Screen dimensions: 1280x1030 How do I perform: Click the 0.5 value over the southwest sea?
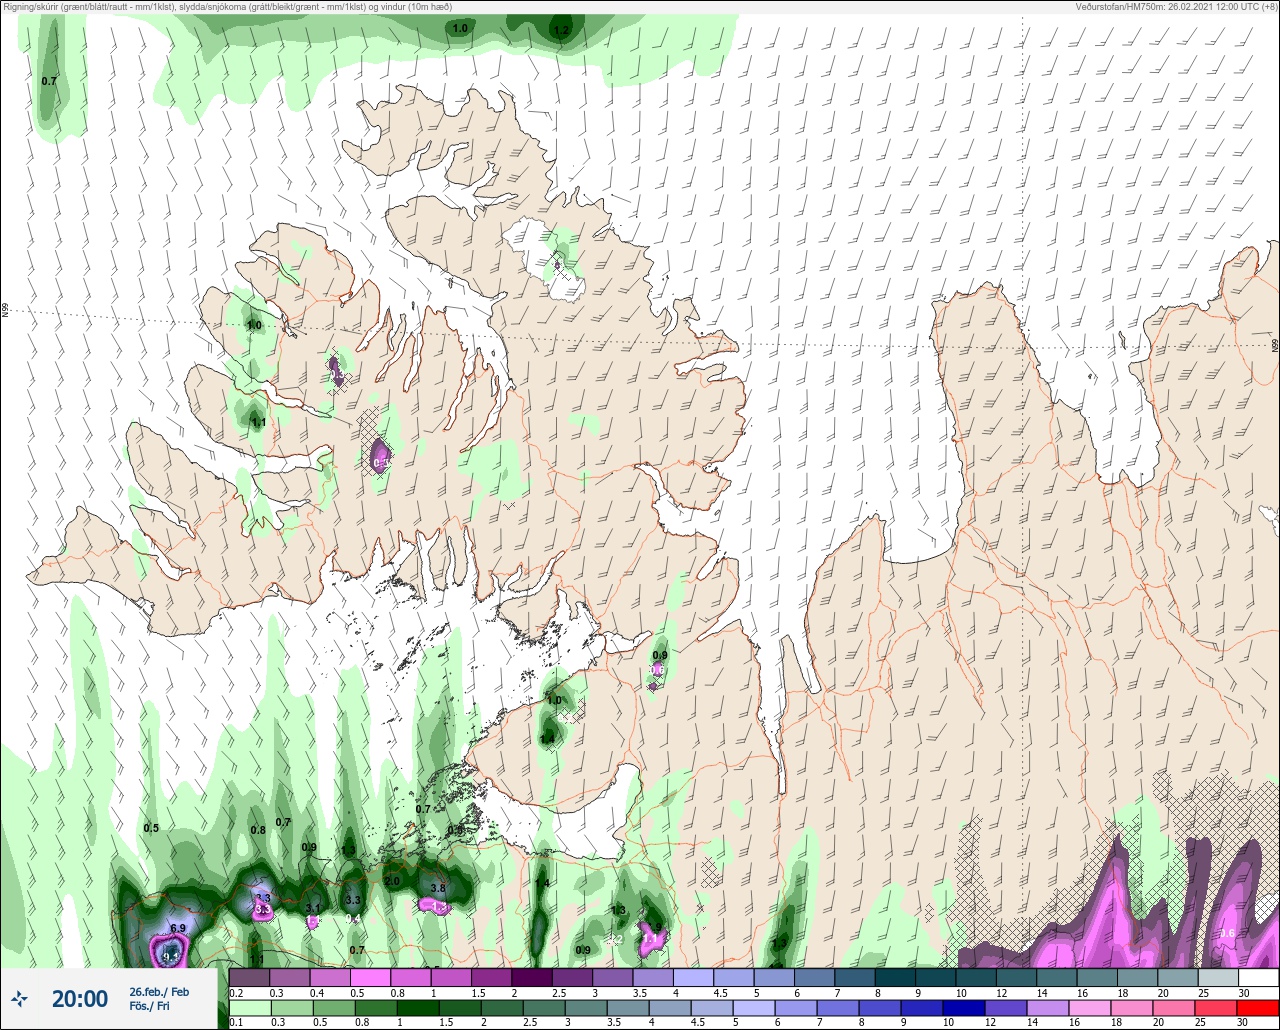[151, 828]
